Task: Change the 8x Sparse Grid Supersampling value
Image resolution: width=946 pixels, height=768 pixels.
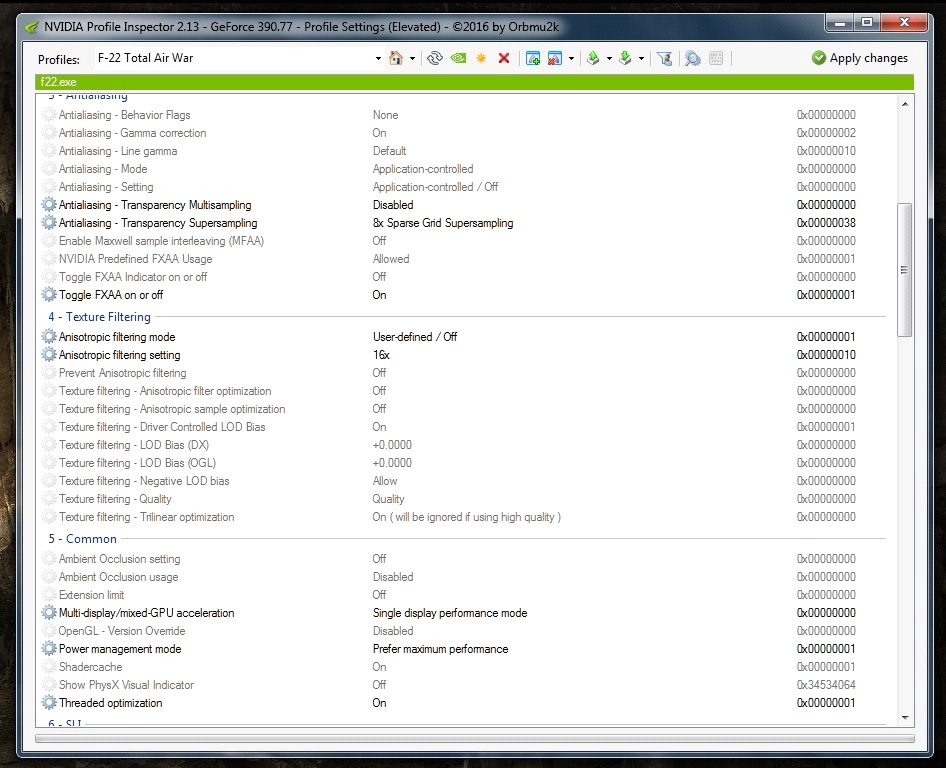Action: 443,223
